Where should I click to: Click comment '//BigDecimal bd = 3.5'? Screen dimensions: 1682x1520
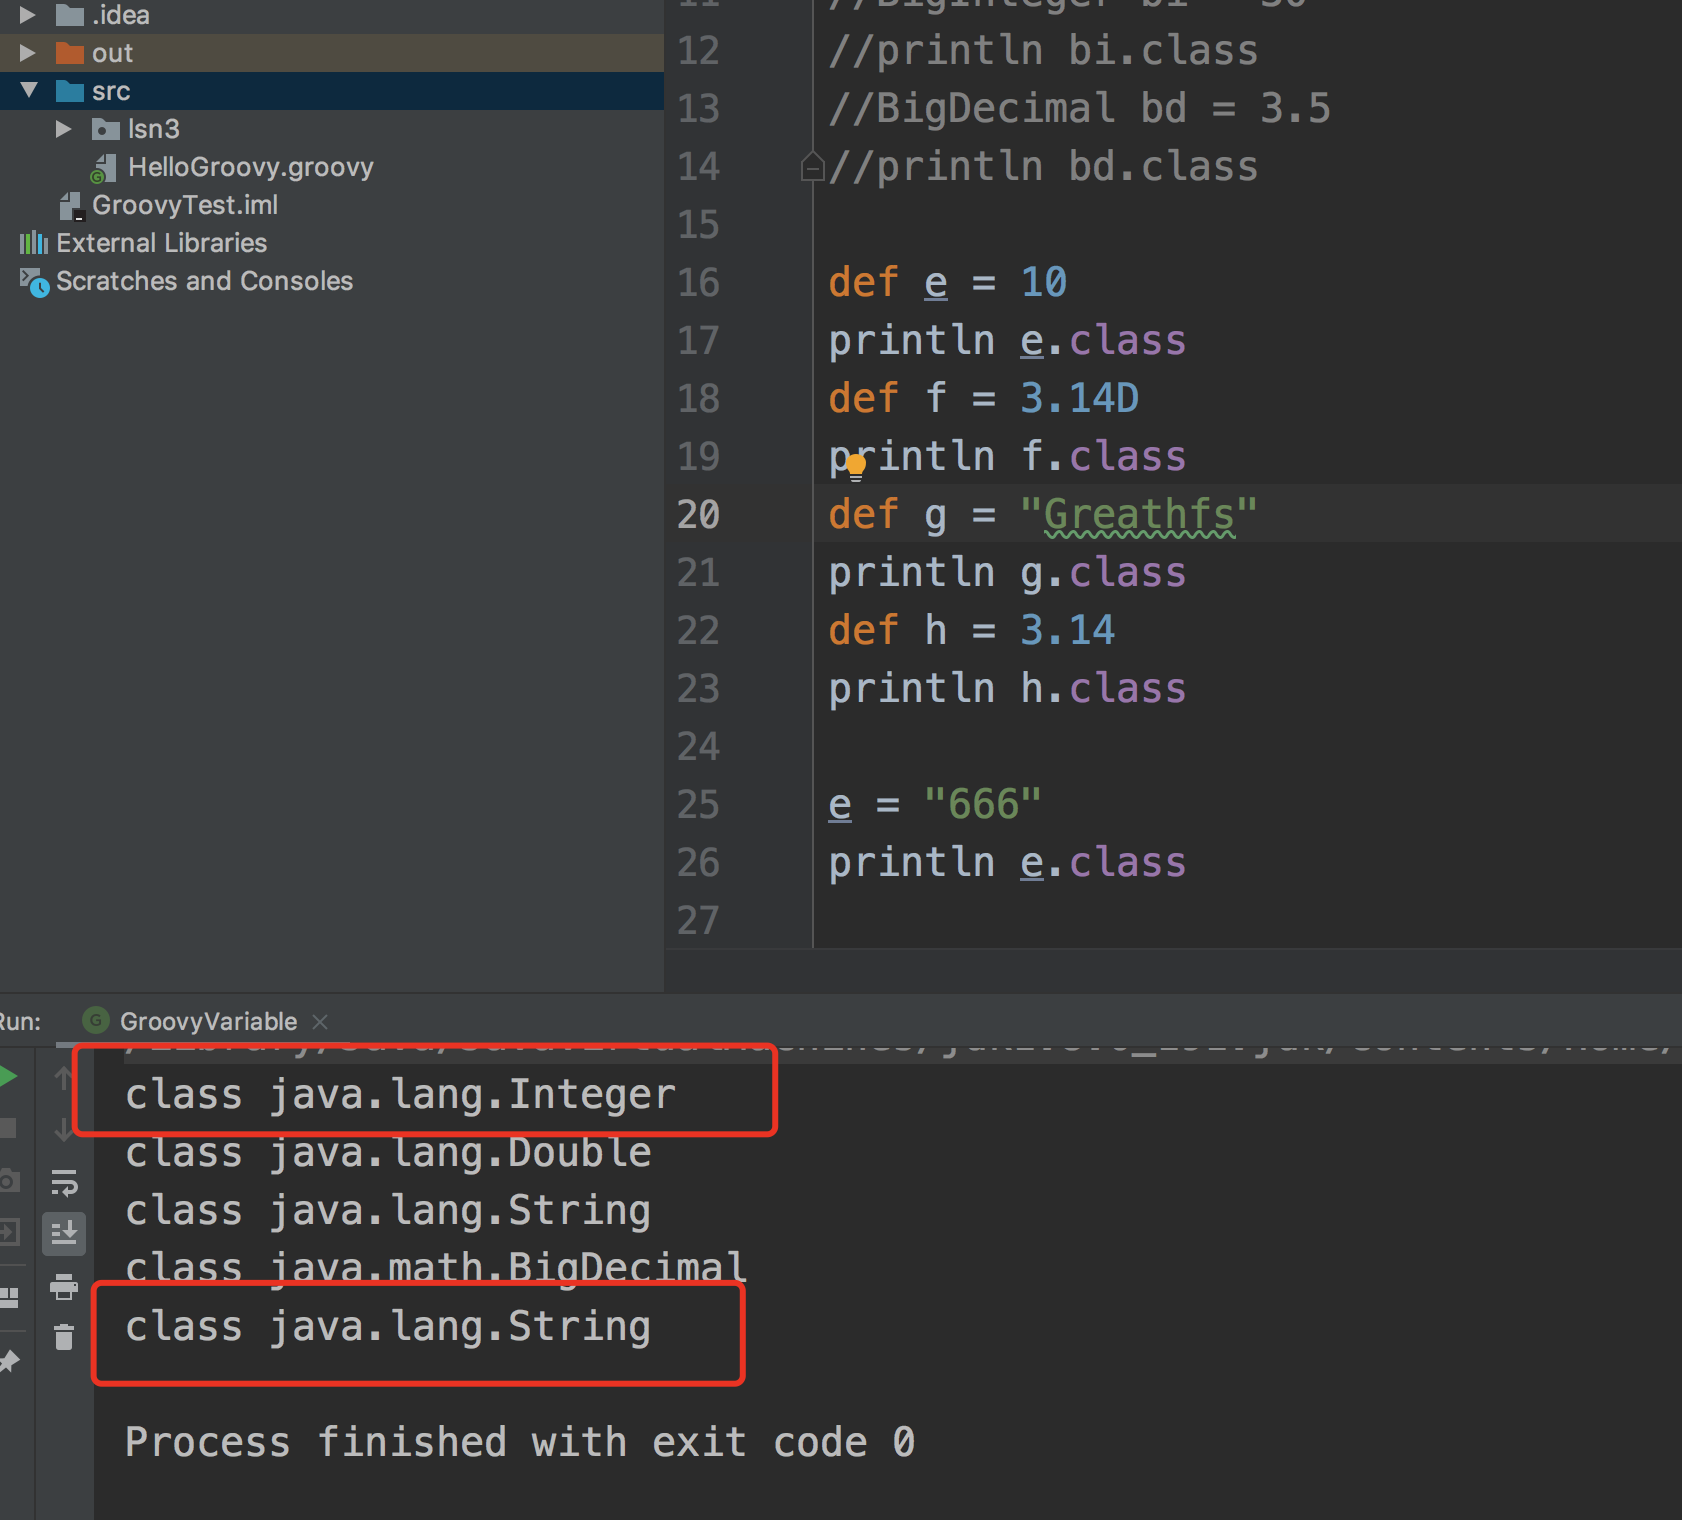tap(1079, 108)
